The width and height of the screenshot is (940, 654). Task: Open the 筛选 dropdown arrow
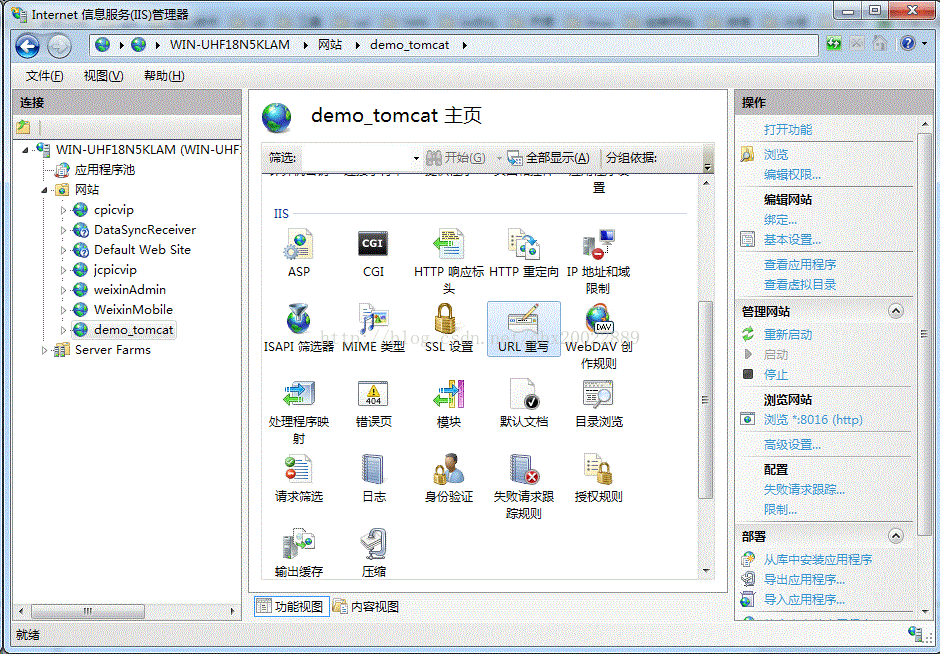point(415,158)
